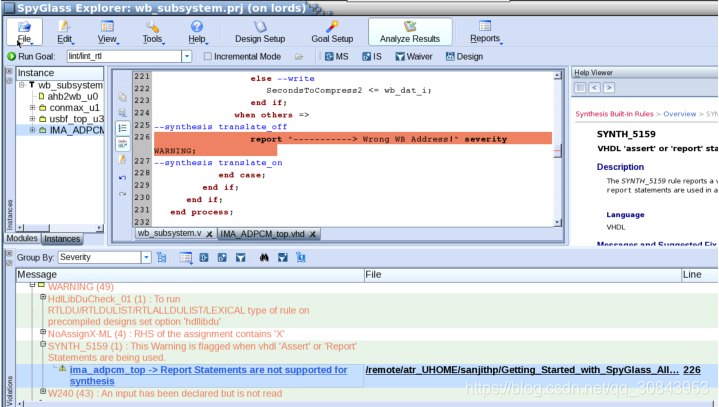Switch to the wb_subsystem.v file tab
The height and width of the screenshot is (407, 719).
(x=169, y=233)
